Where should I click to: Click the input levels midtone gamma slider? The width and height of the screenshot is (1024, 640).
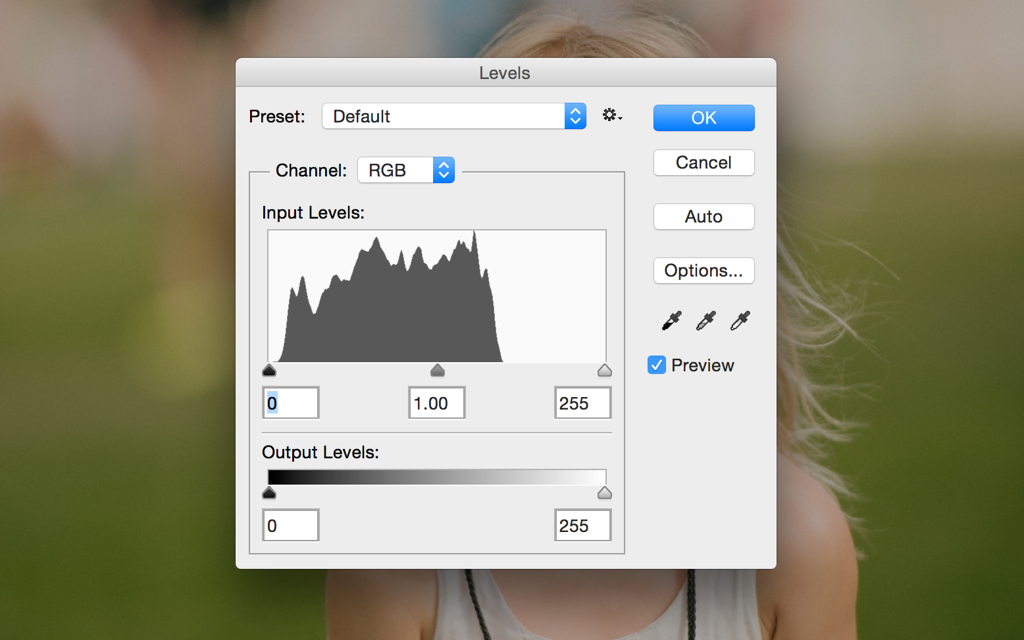point(438,370)
